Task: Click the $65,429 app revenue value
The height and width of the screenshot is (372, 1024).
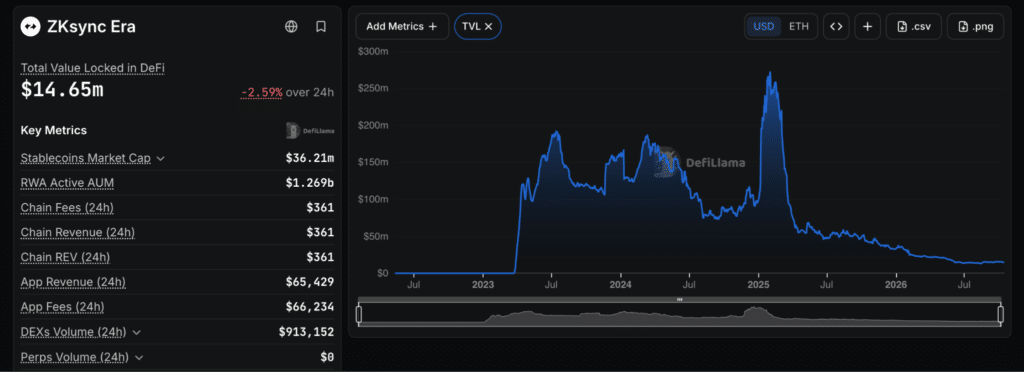Action: coord(310,282)
